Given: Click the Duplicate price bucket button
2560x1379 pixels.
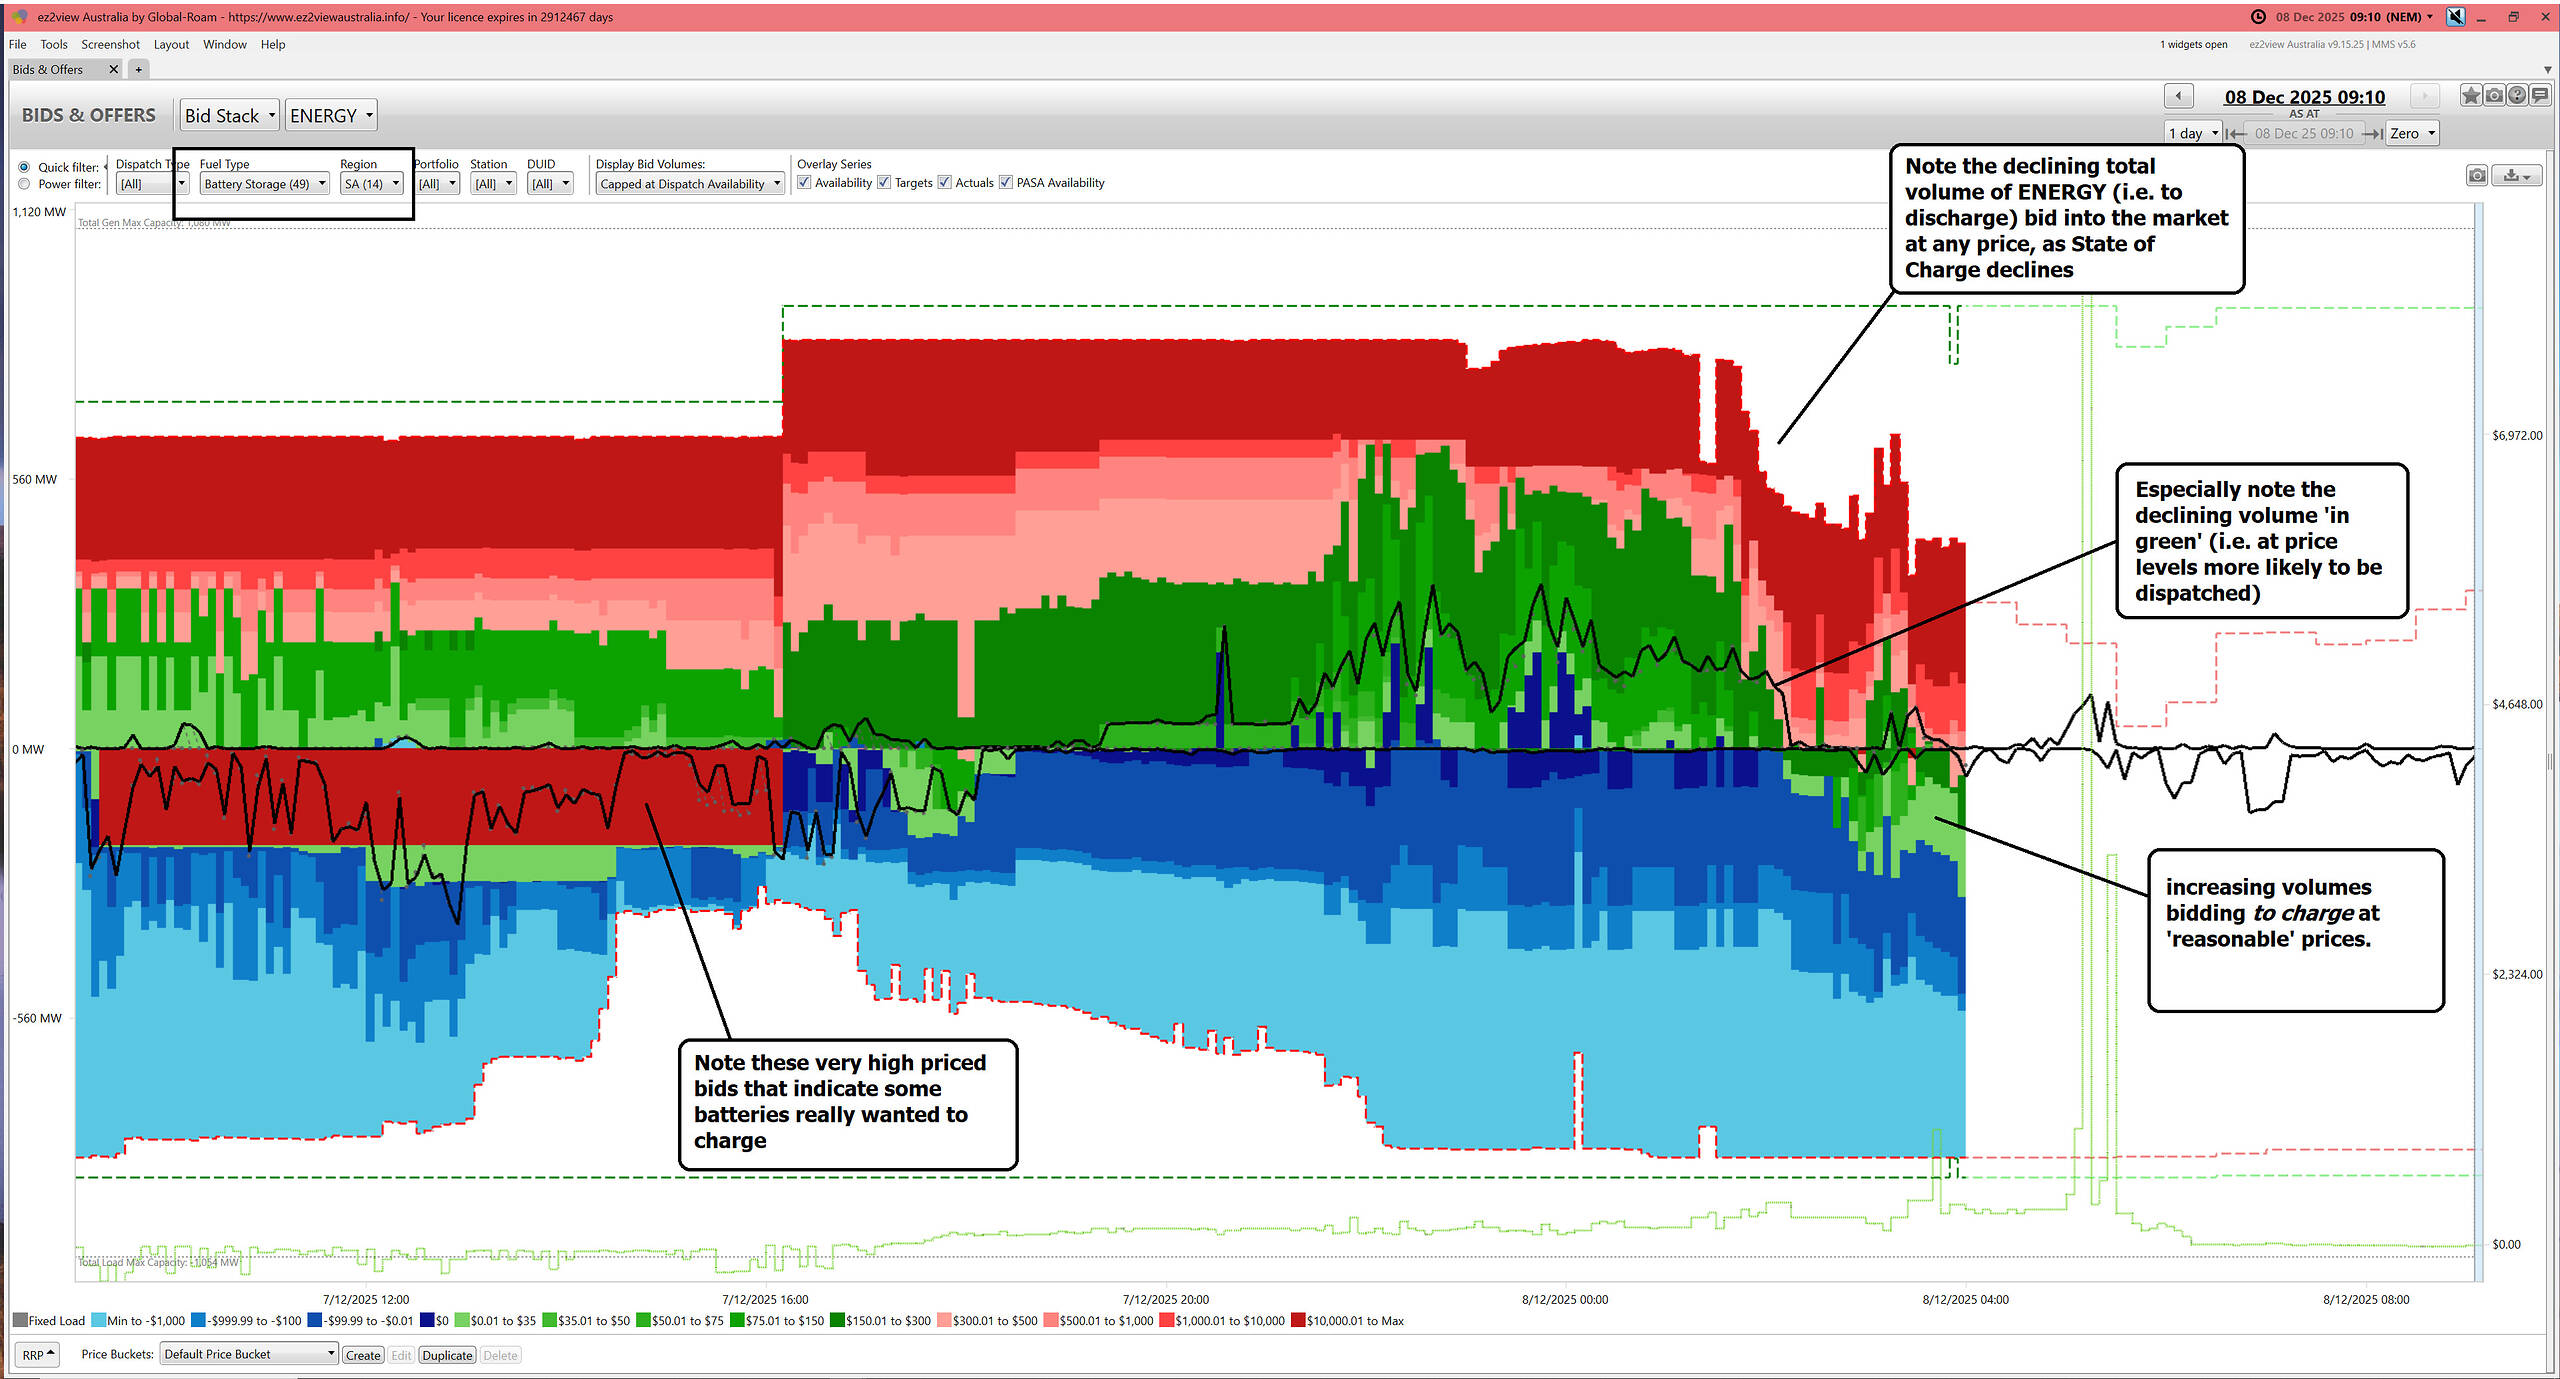Looking at the screenshot, I should (x=447, y=1355).
